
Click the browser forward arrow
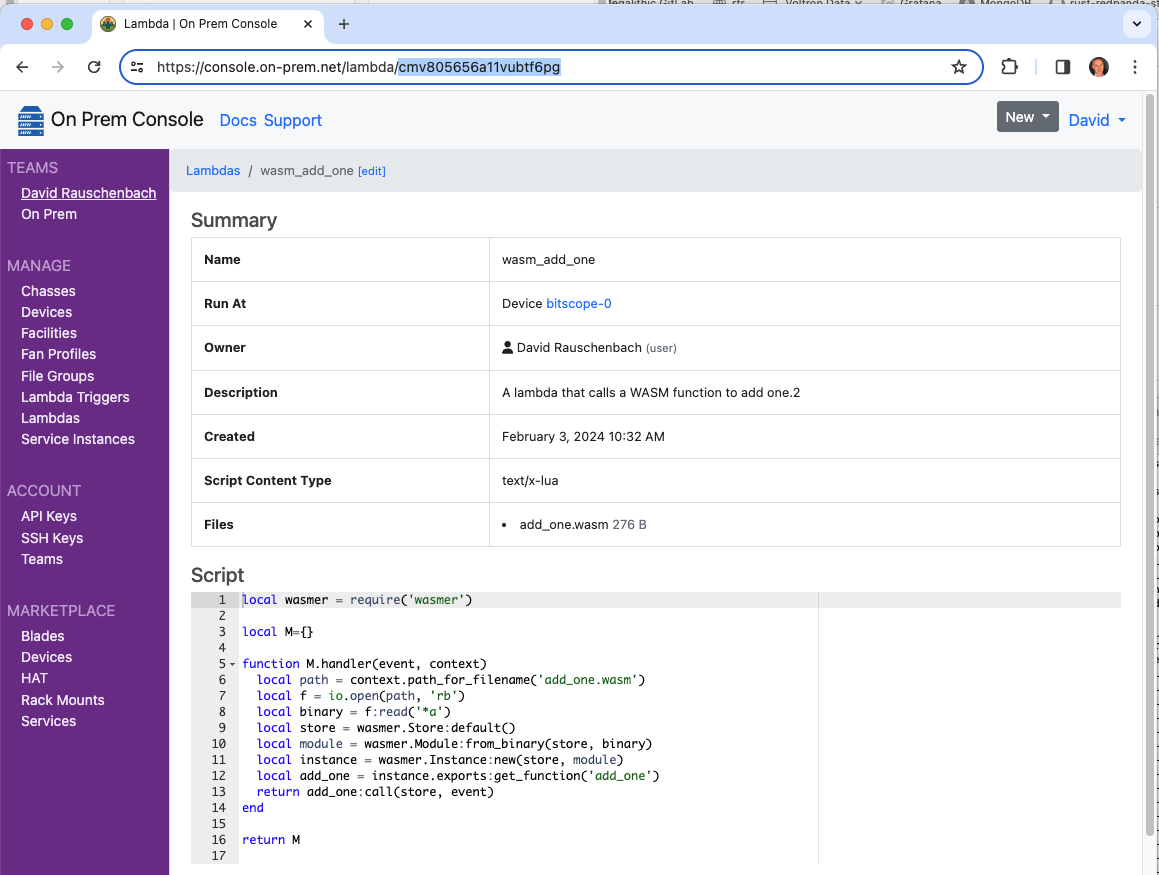[x=58, y=67]
